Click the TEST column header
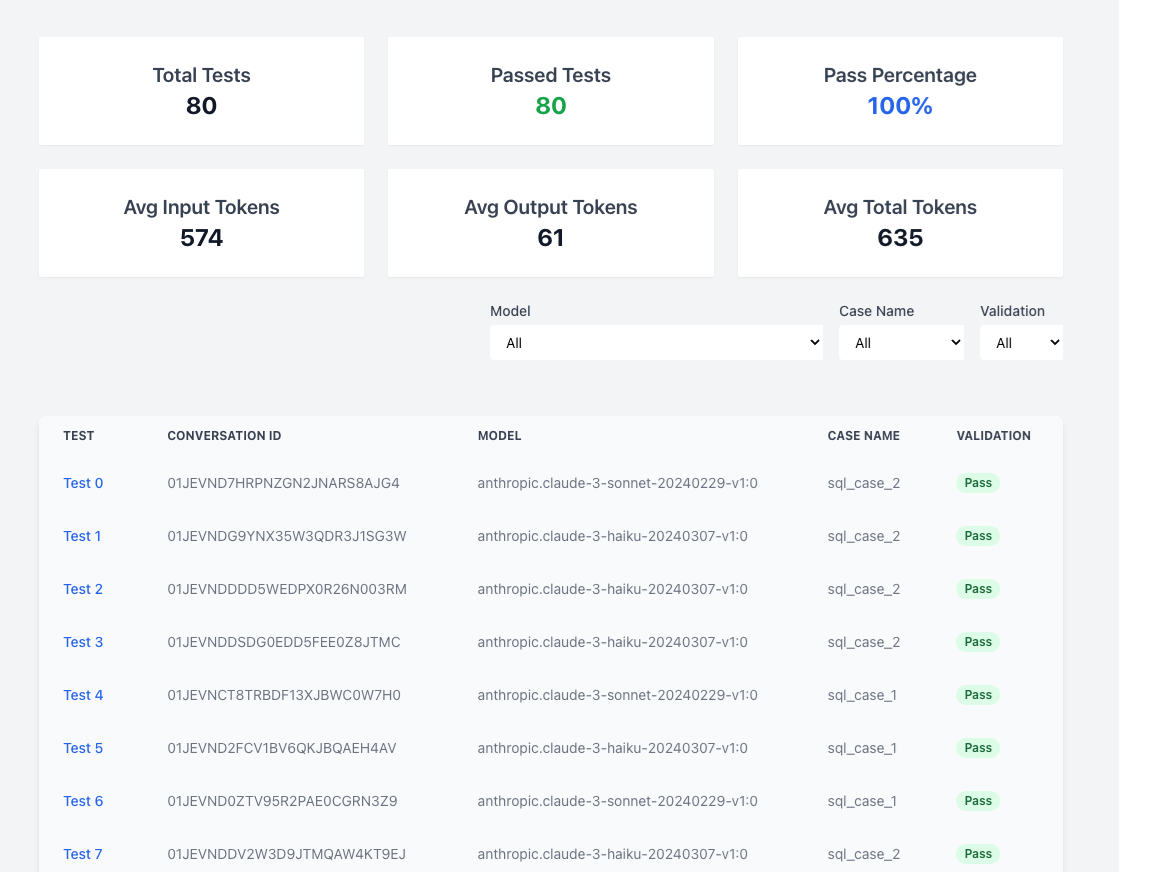1152x872 pixels. click(x=79, y=436)
